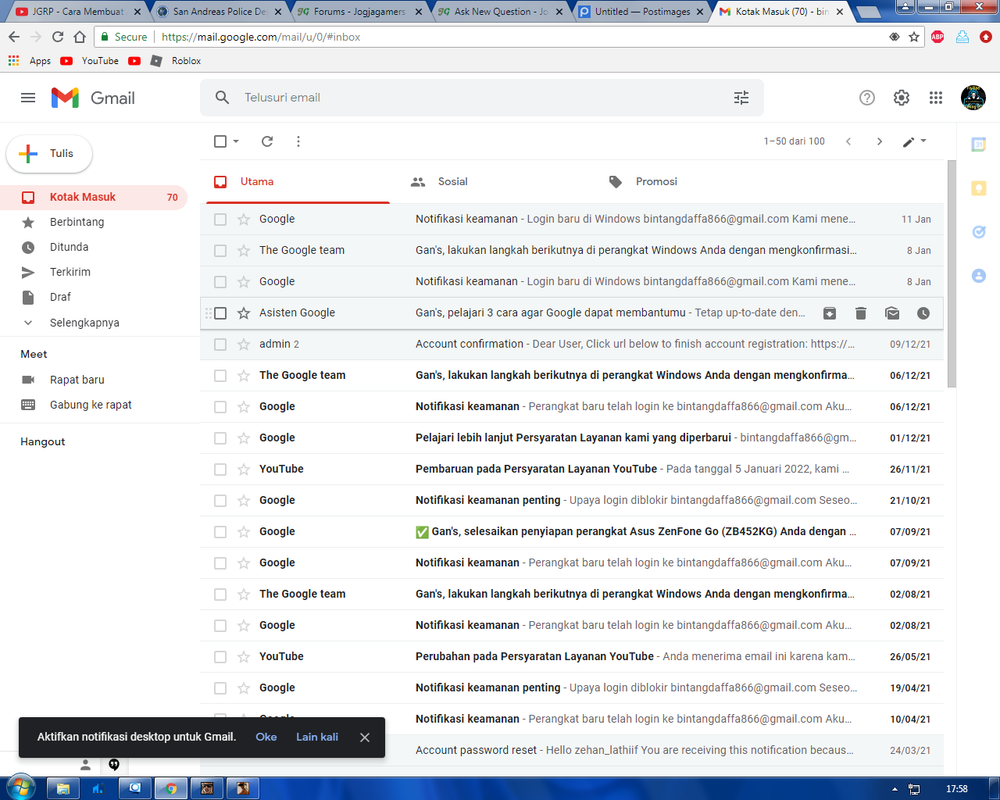Click the Gmail logo
Screen dimensions: 1000x800
(x=93, y=98)
